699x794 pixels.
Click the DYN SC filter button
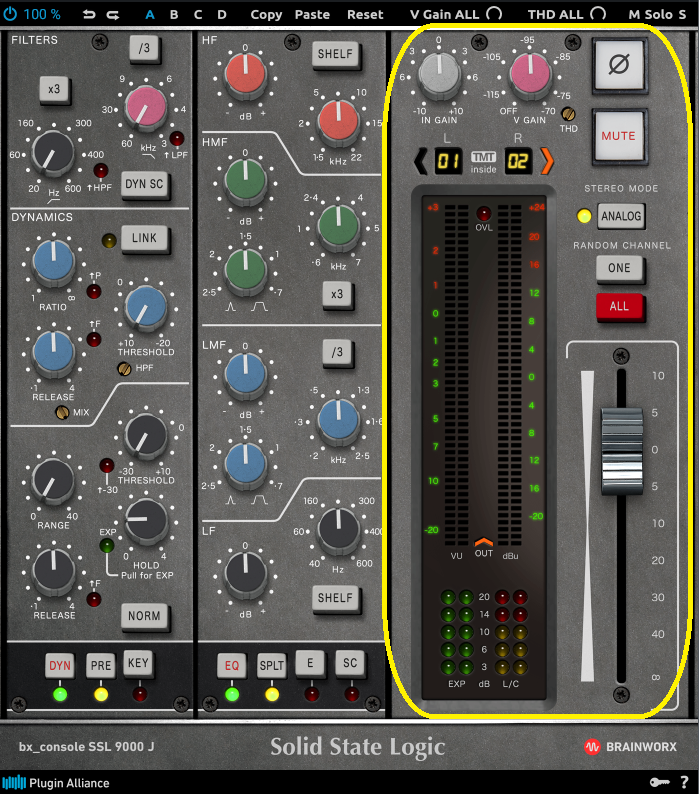coord(144,184)
